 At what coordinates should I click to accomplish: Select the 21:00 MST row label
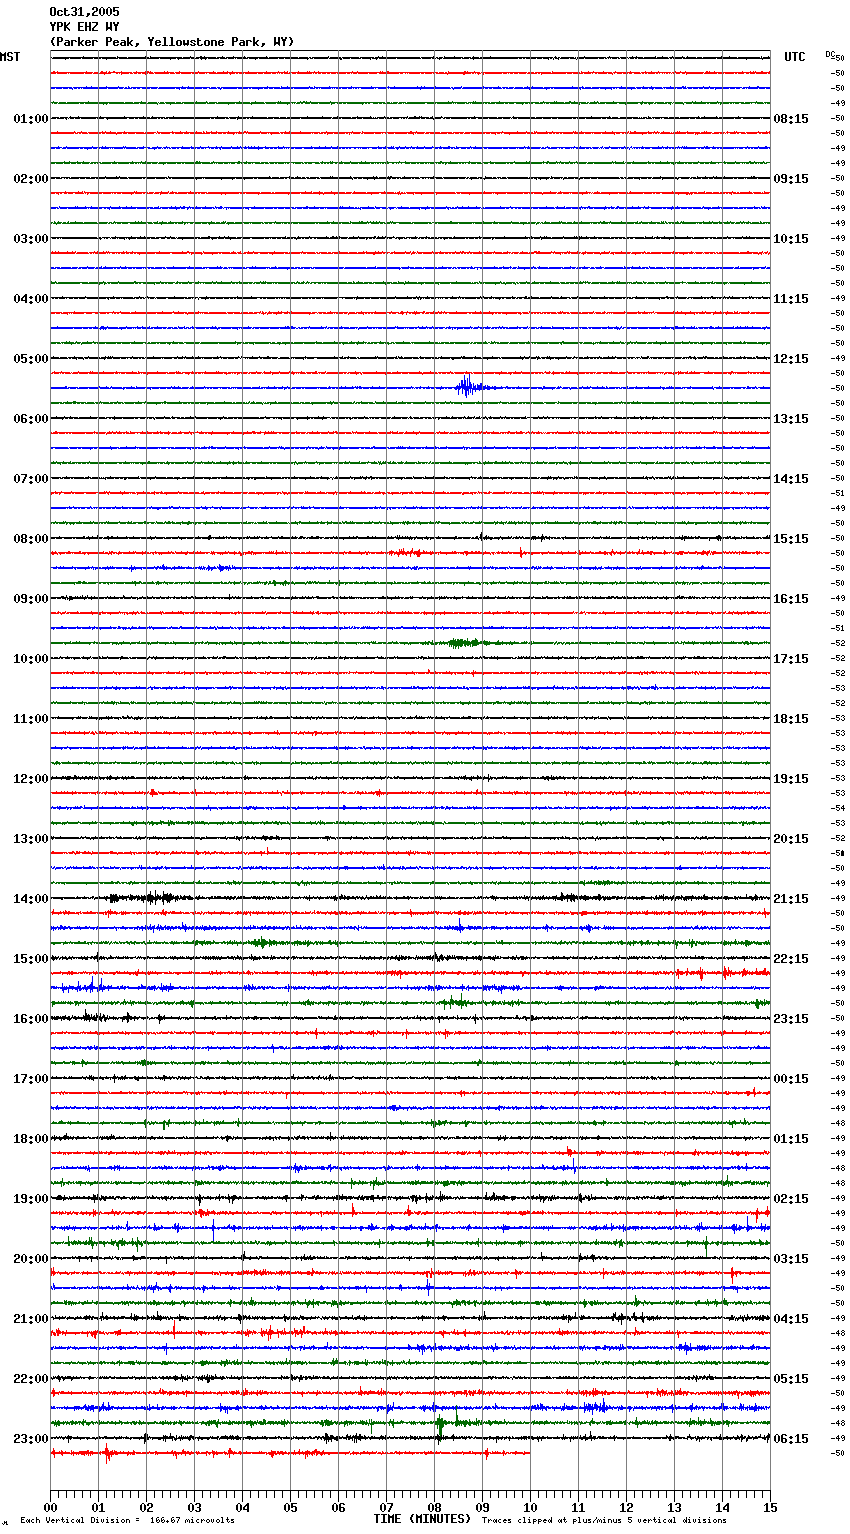tap(31, 1319)
